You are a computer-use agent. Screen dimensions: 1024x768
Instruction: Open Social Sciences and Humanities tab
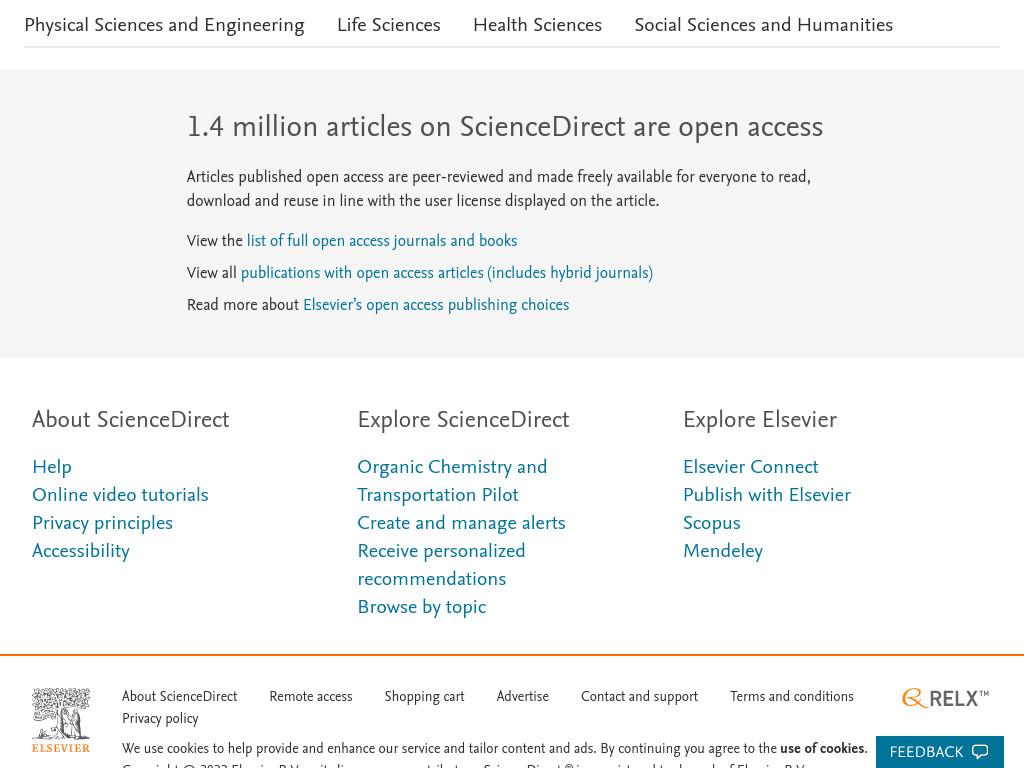point(763,25)
